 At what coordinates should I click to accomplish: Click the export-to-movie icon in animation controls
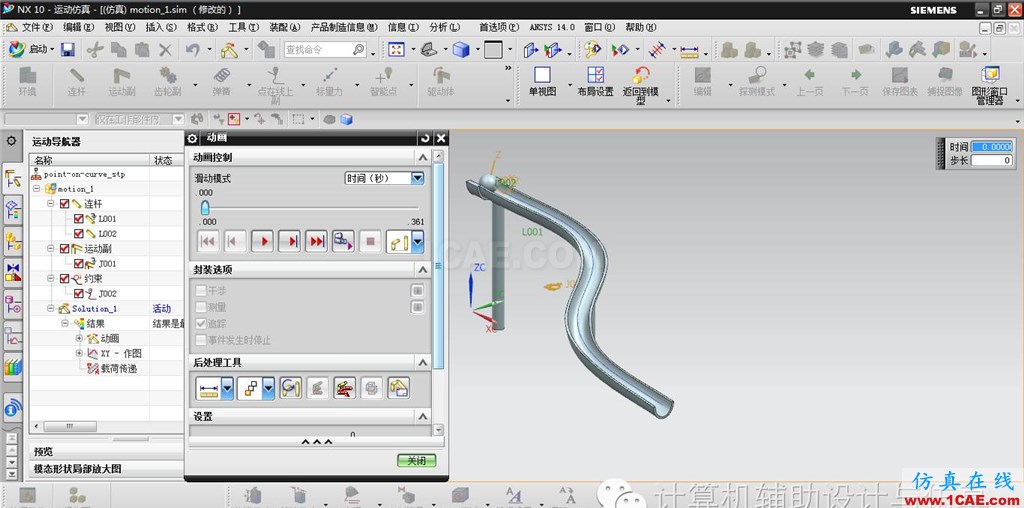(343, 242)
